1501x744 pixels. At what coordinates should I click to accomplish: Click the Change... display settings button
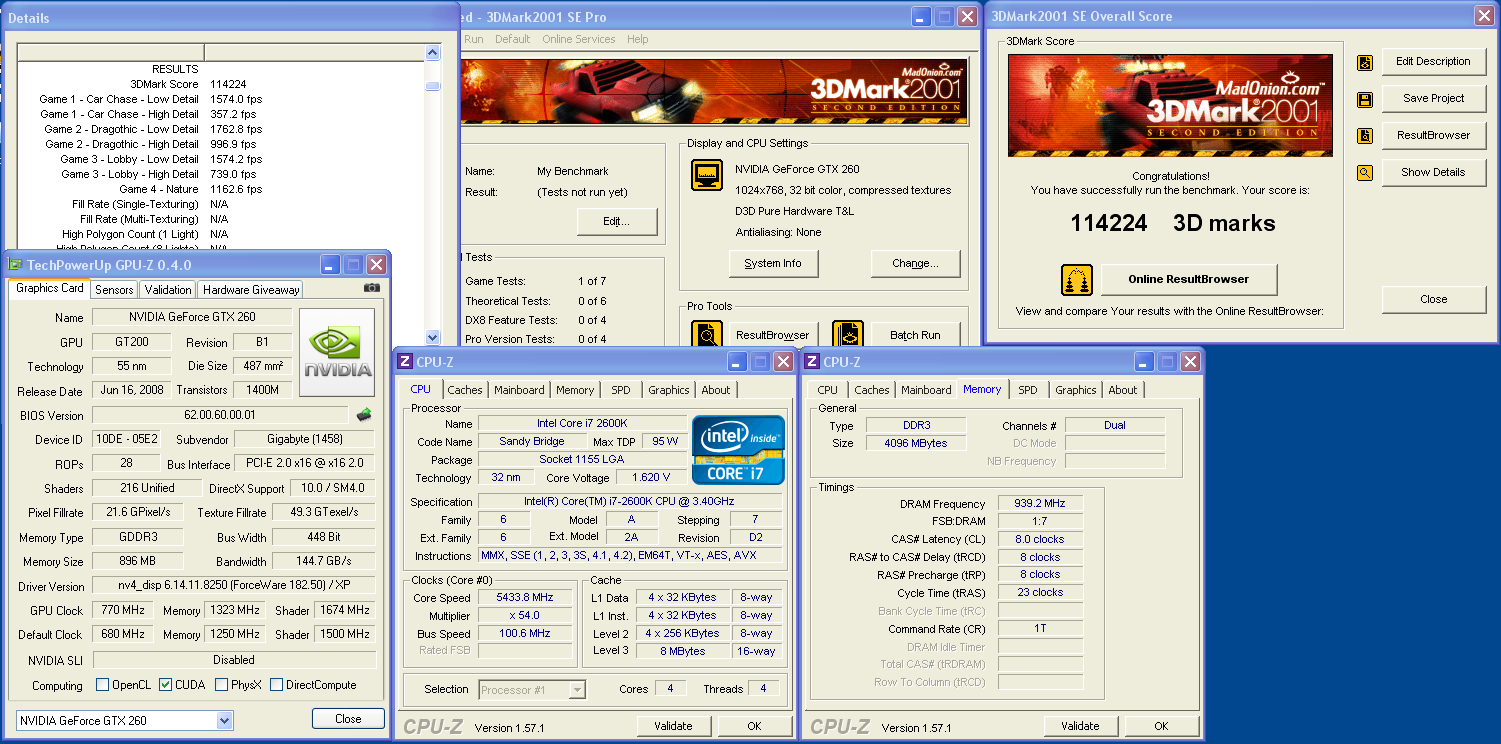tap(916, 263)
